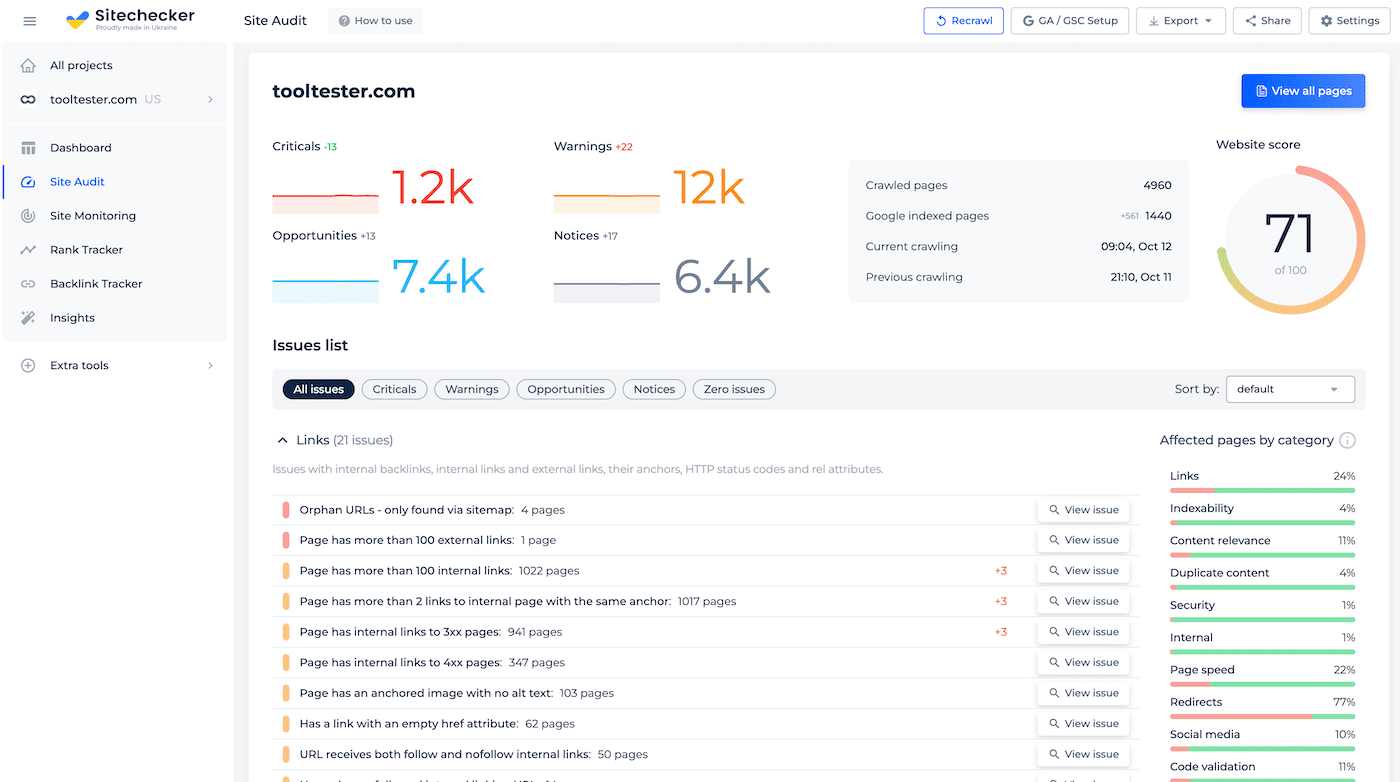Open Settings

pos(1350,21)
